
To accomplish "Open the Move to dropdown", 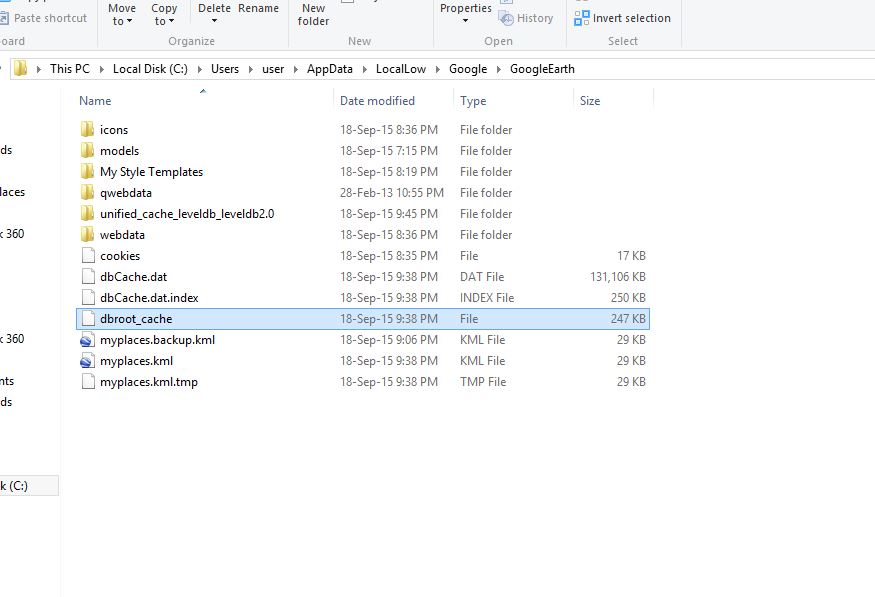I will [122, 15].
